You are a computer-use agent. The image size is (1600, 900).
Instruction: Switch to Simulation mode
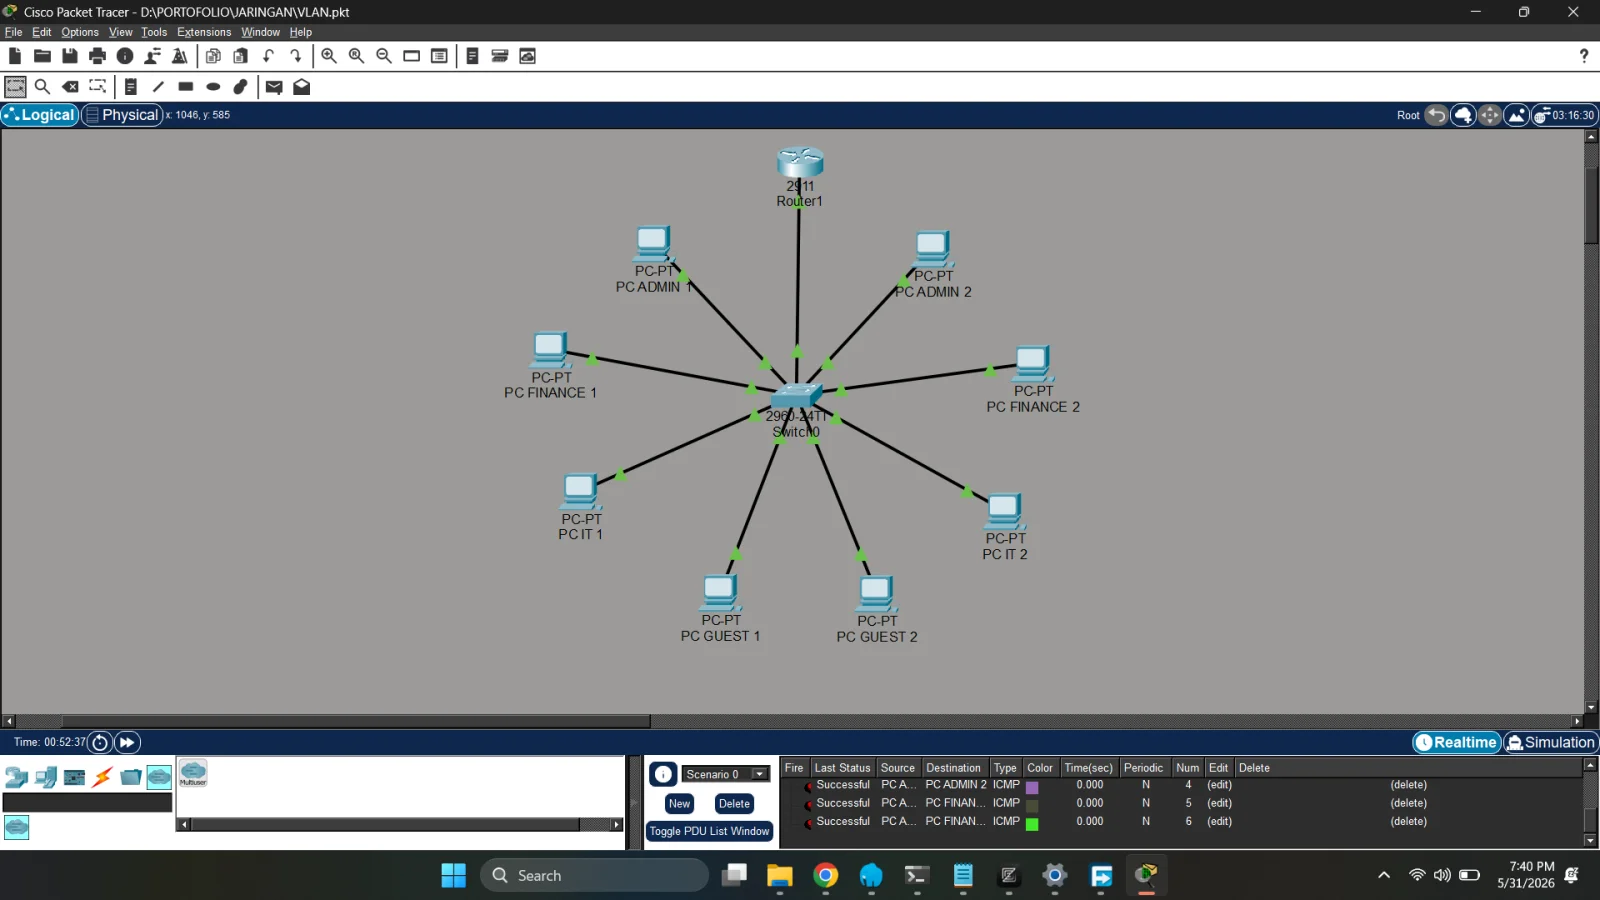[x=1551, y=742]
